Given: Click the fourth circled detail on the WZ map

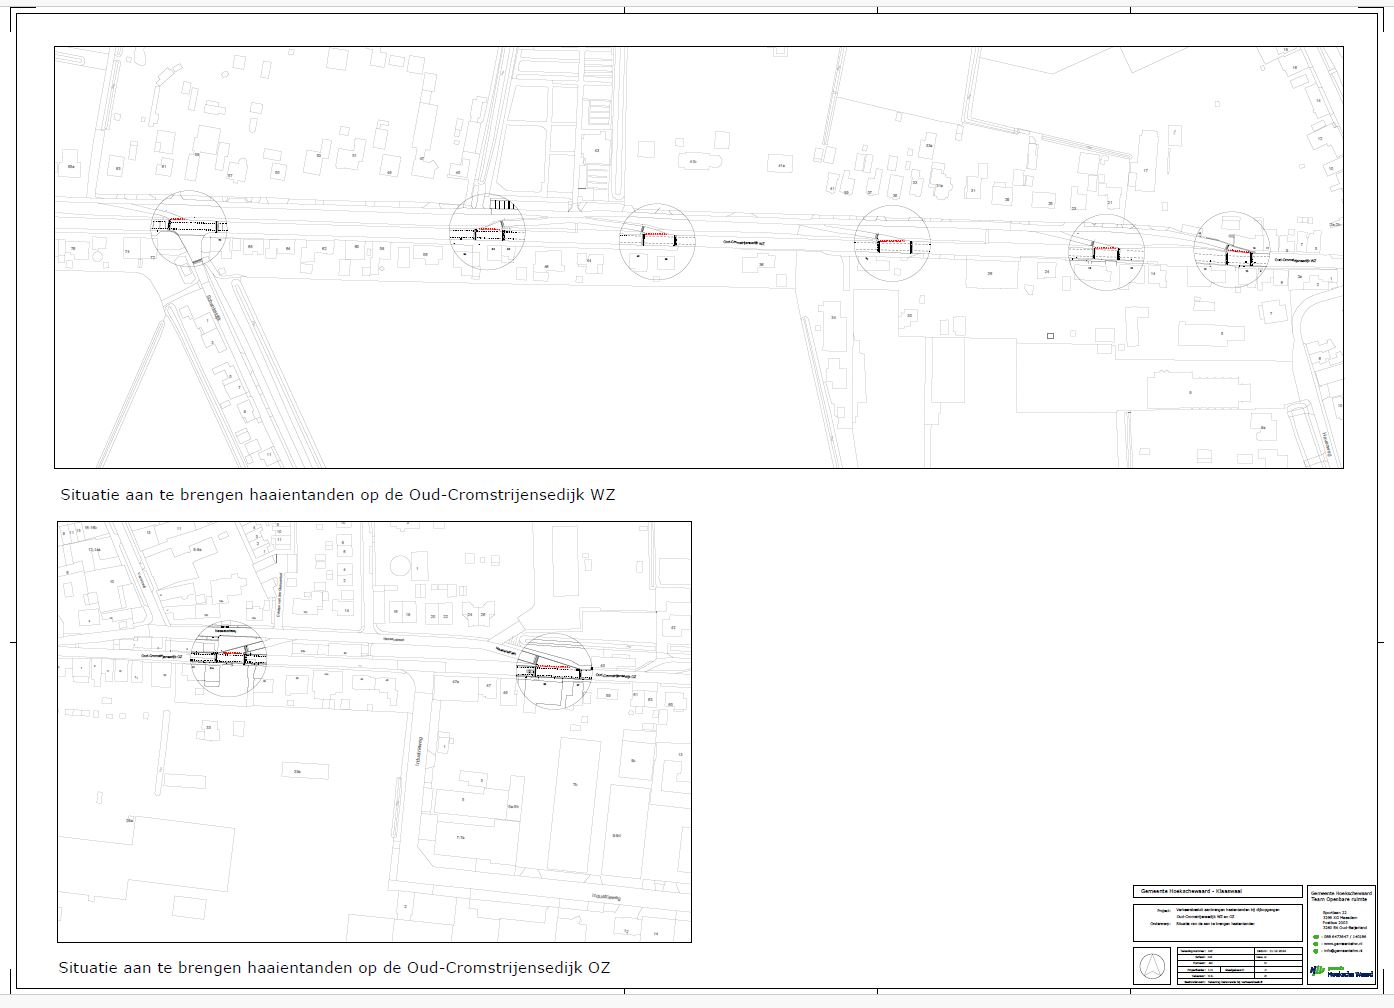Looking at the screenshot, I should 893,245.
